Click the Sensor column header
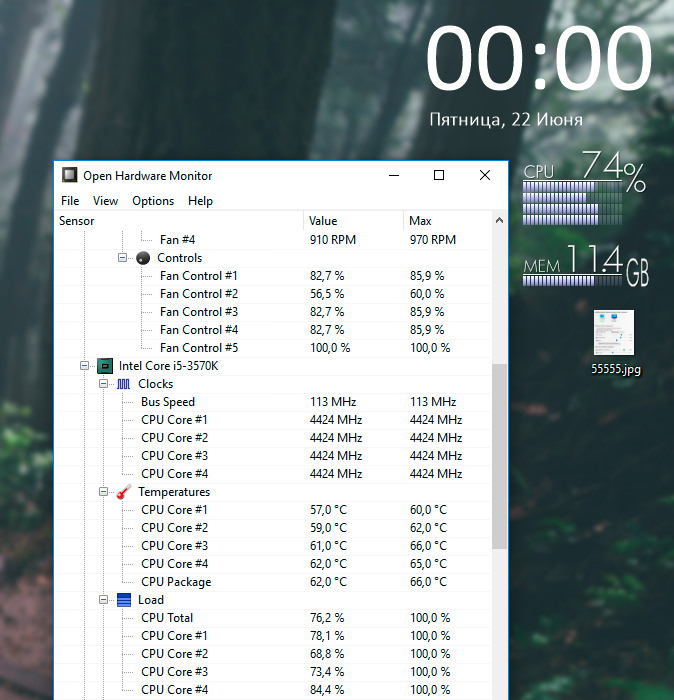The height and width of the screenshot is (700, 674). point(179,221)
